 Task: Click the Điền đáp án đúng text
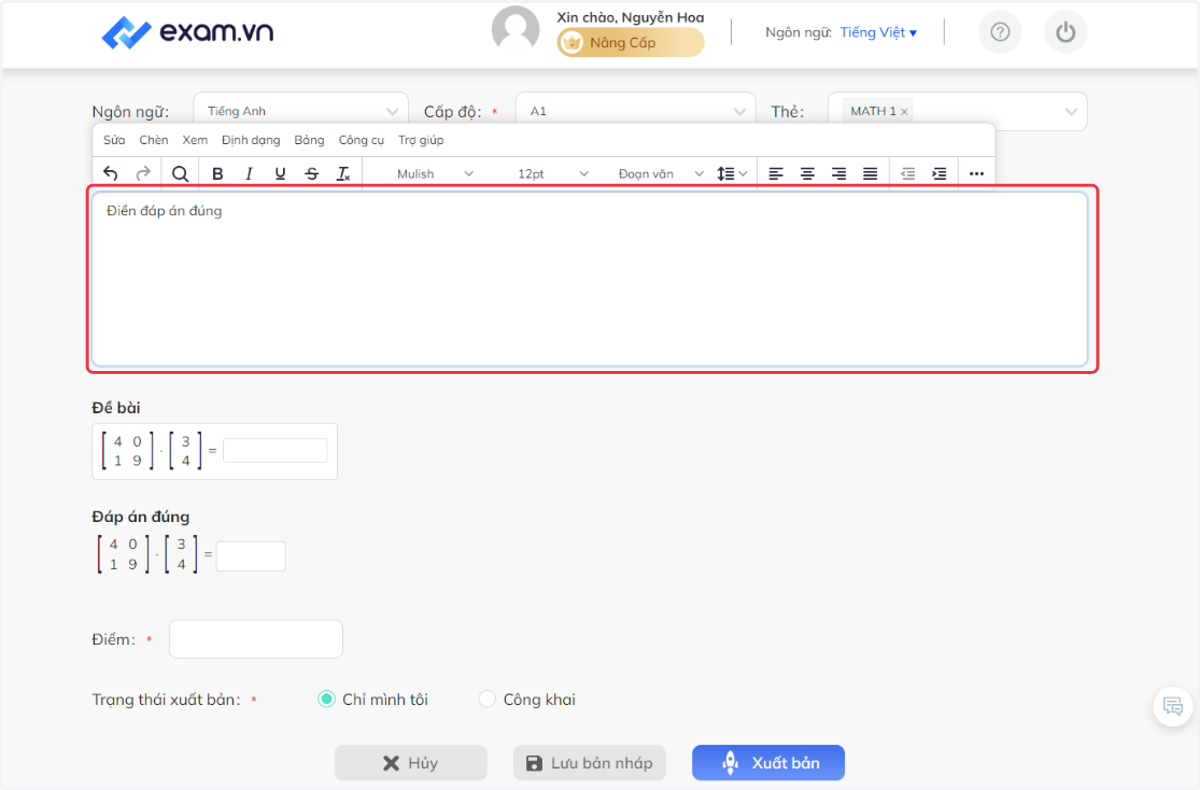click(164, 210)
